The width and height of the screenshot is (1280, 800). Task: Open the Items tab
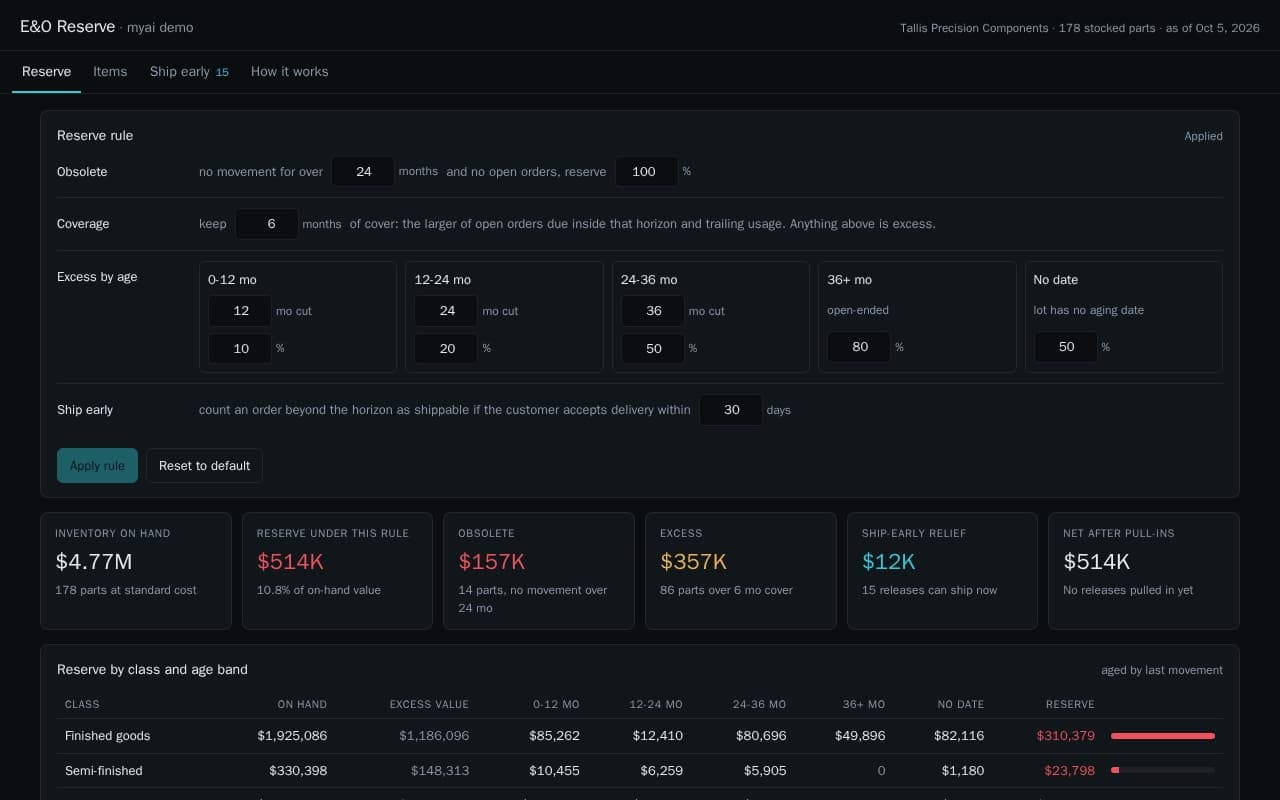point(110,72)
